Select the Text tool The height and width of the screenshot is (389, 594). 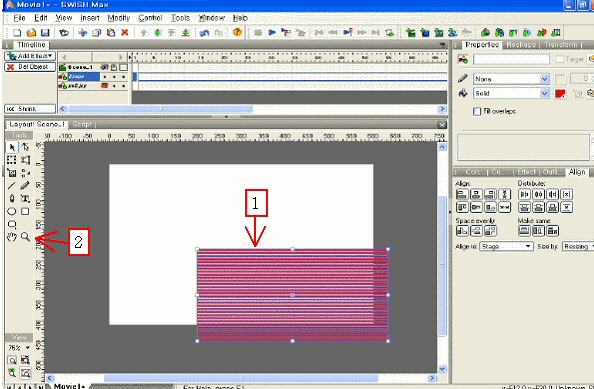25,198
